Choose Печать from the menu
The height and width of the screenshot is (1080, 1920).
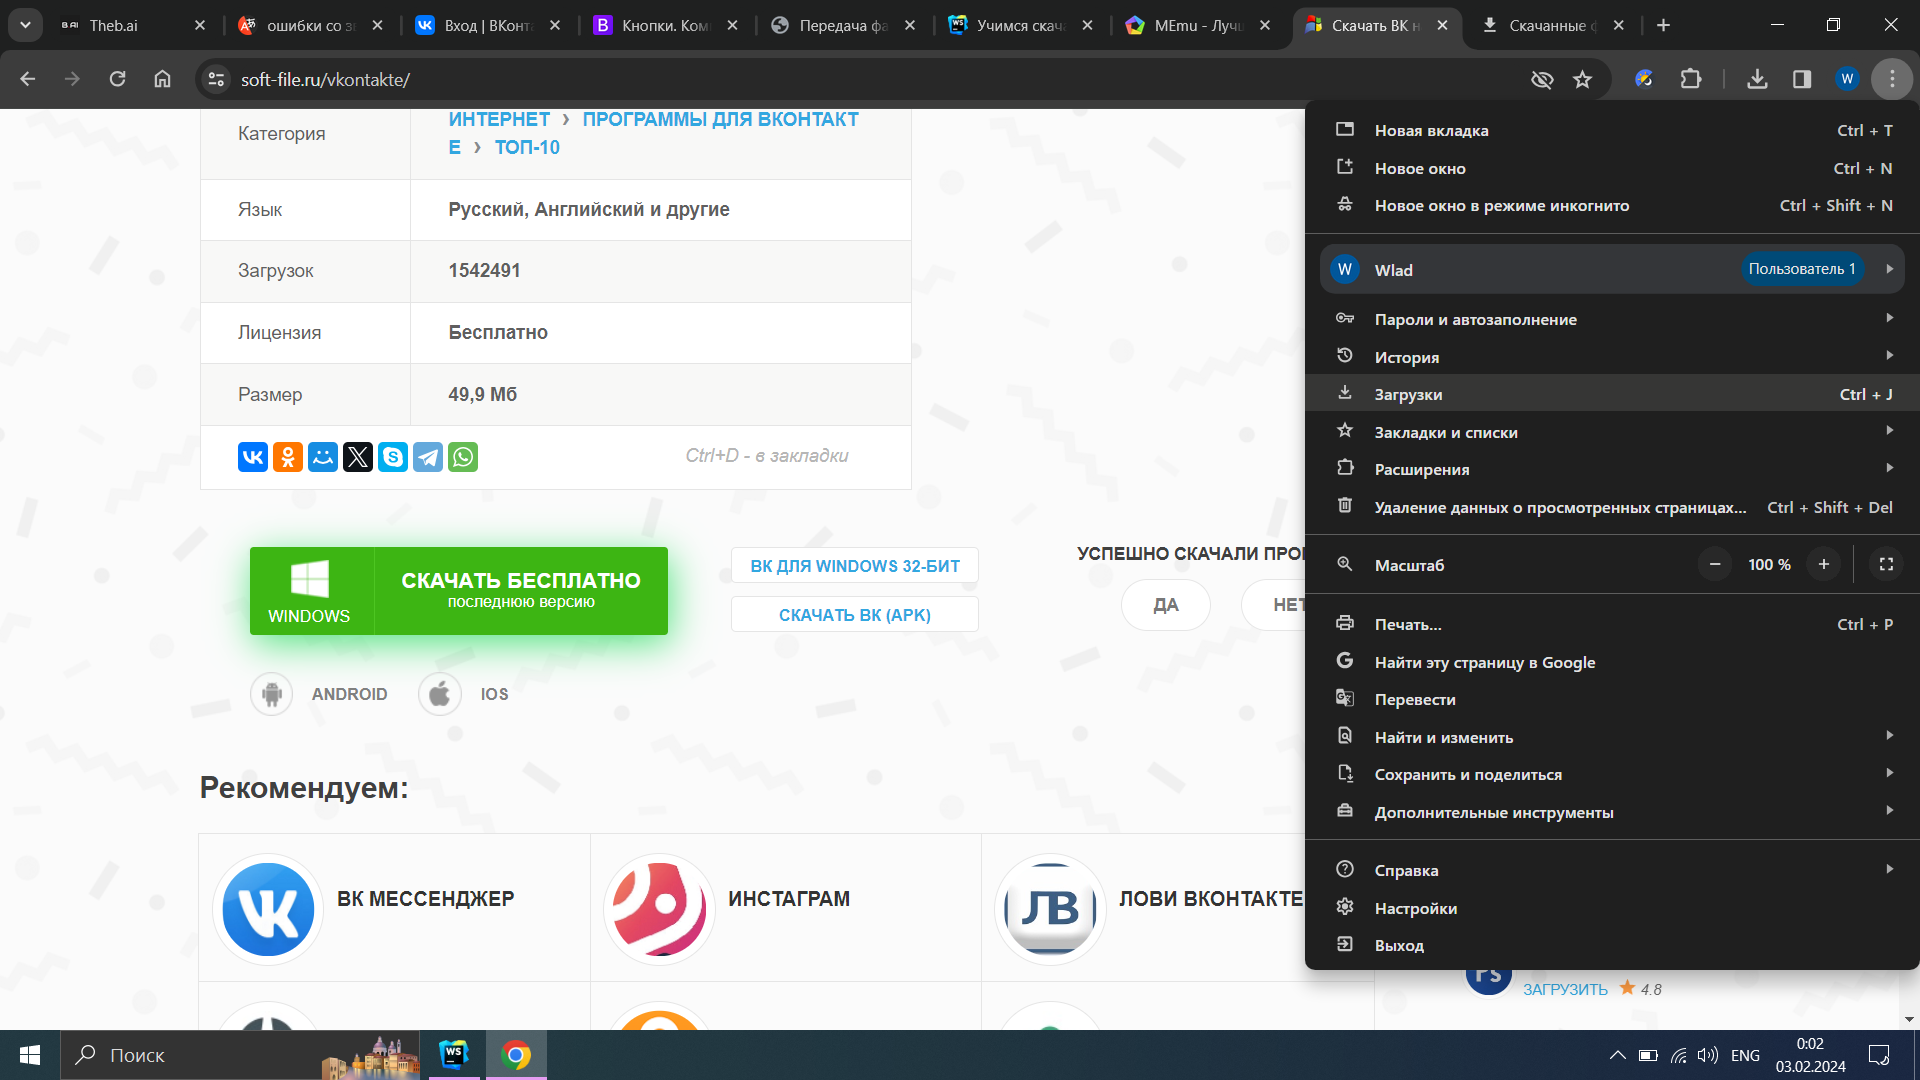[x=1612, y=624]
